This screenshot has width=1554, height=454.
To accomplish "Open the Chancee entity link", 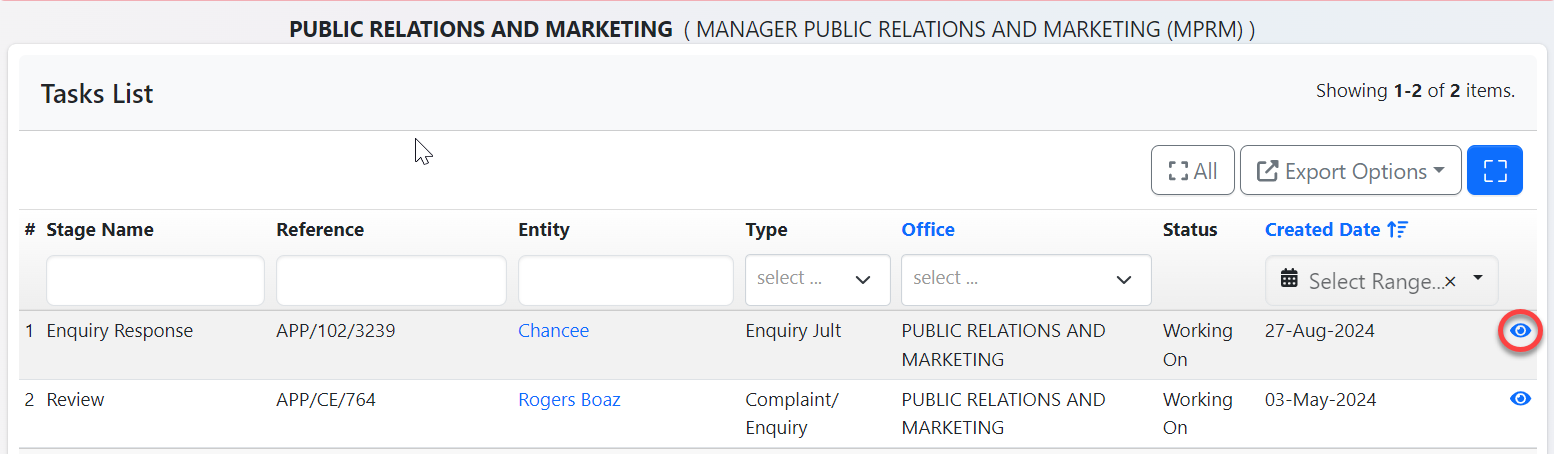I will point(553,331).
